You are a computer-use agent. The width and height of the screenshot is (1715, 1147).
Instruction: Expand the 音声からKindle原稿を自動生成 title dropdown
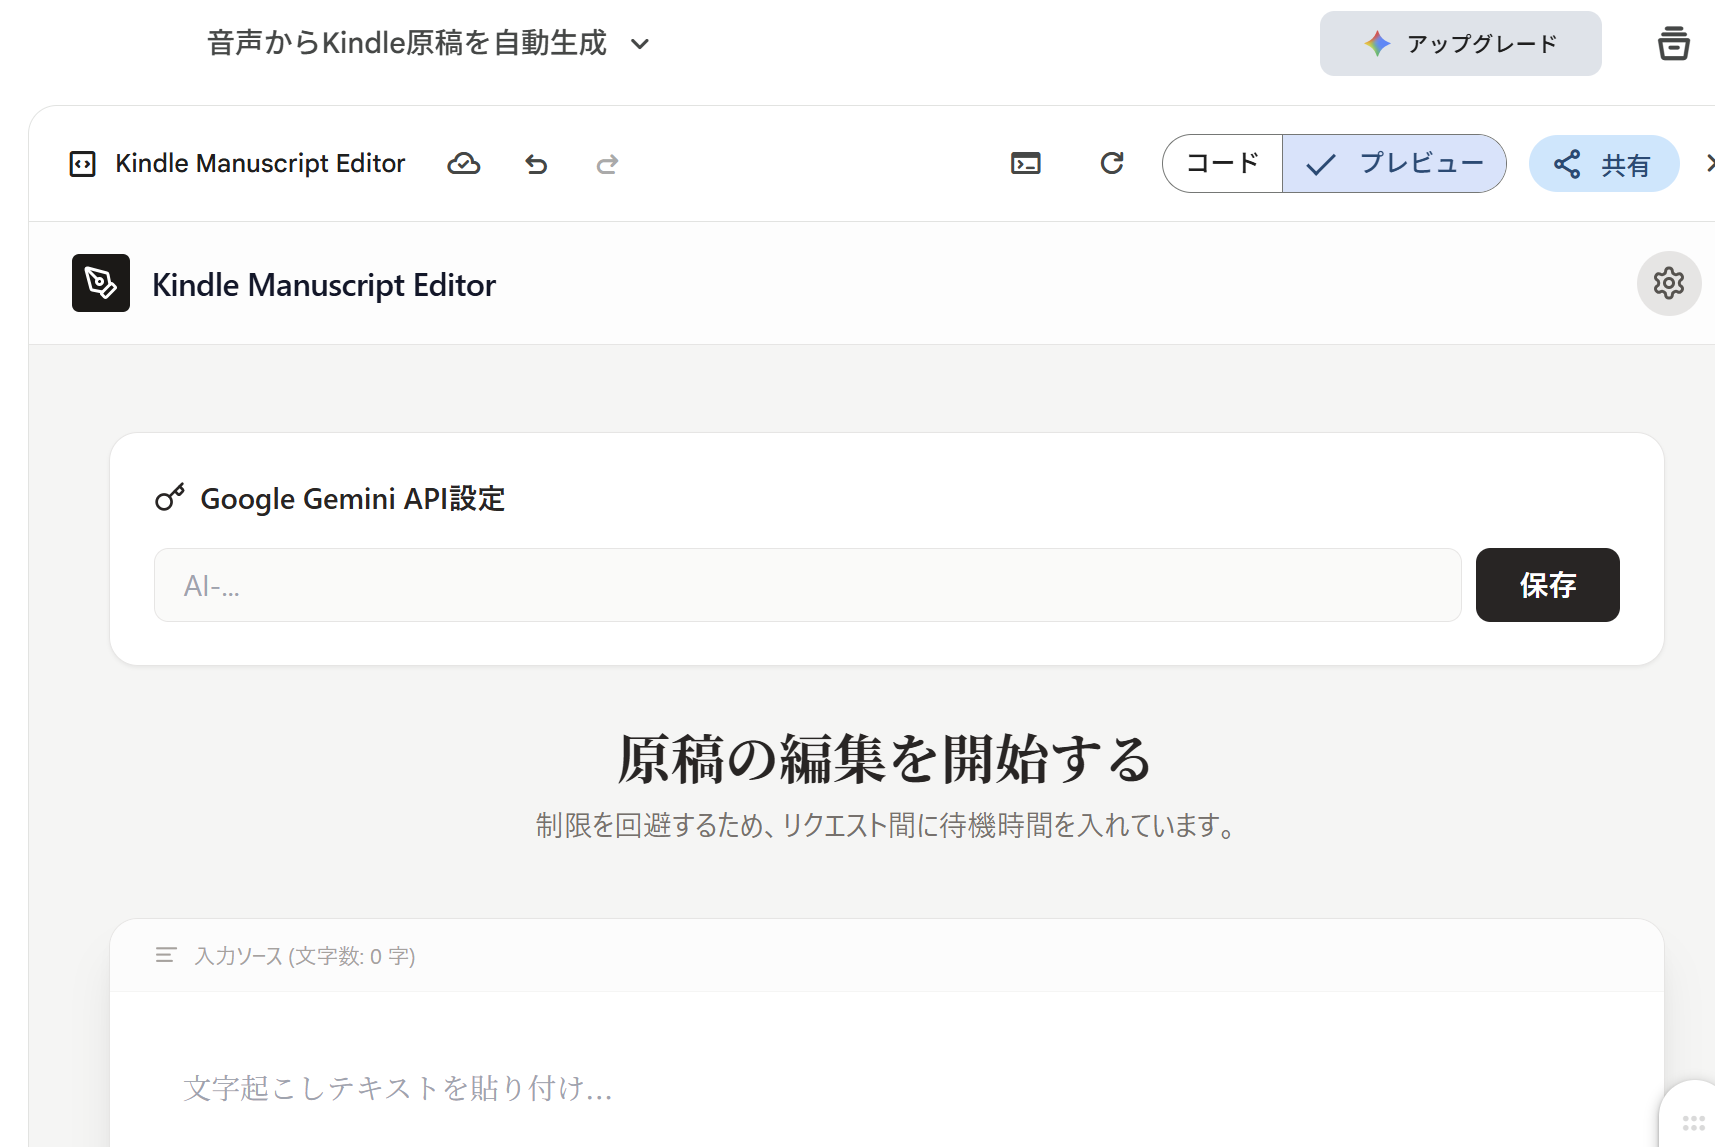[x=640, y=44]
